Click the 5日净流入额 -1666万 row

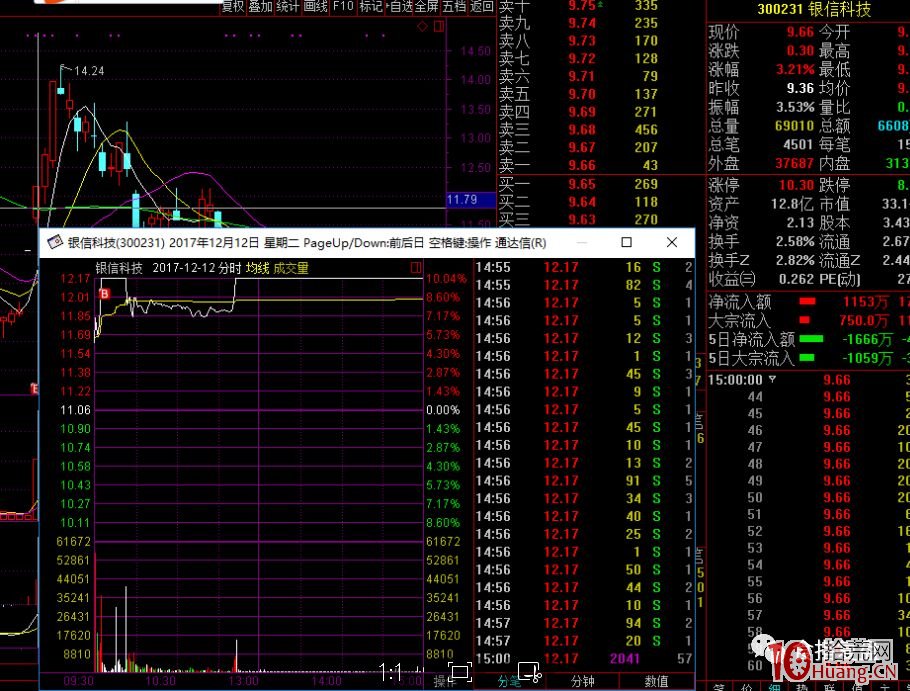pyautogui.click(x=808, y=339)
